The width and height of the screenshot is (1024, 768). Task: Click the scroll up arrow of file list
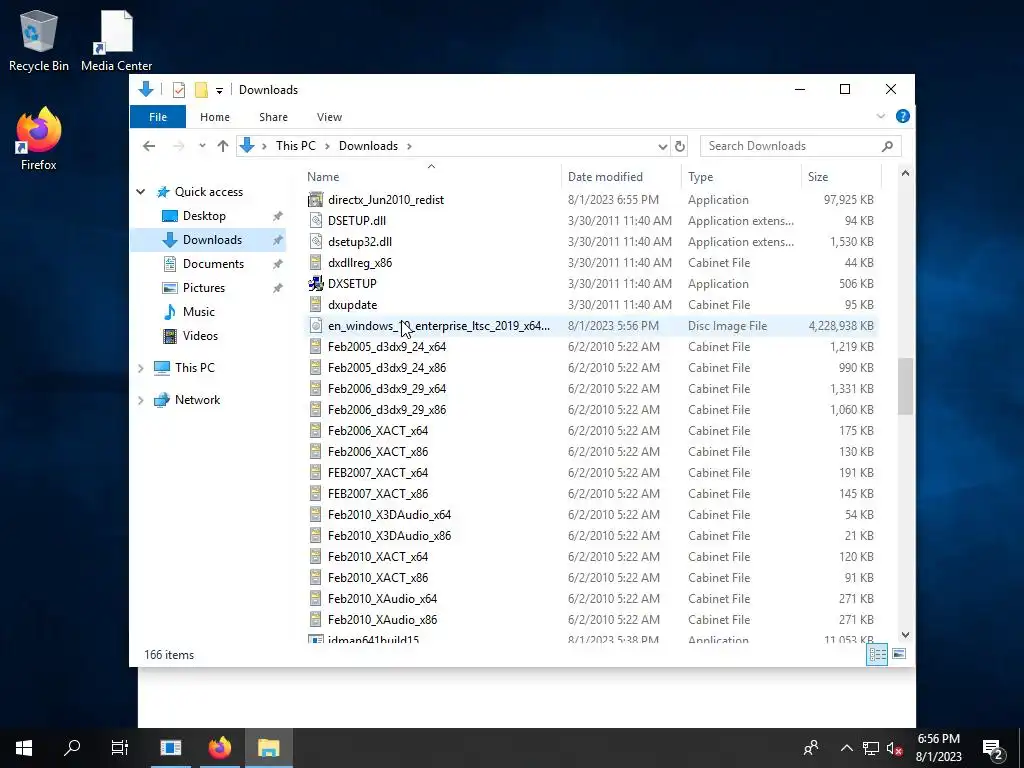tap(905, 173)
